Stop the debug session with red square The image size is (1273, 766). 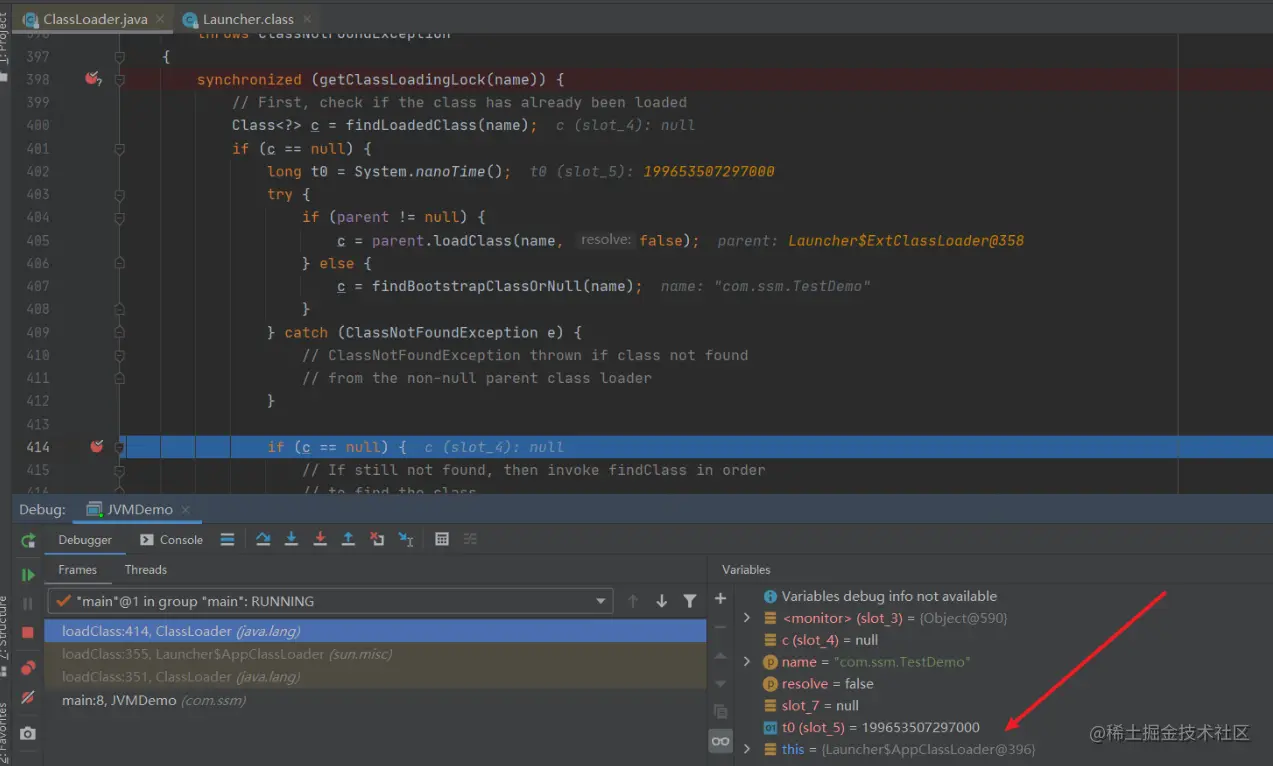tap(28, 632)
